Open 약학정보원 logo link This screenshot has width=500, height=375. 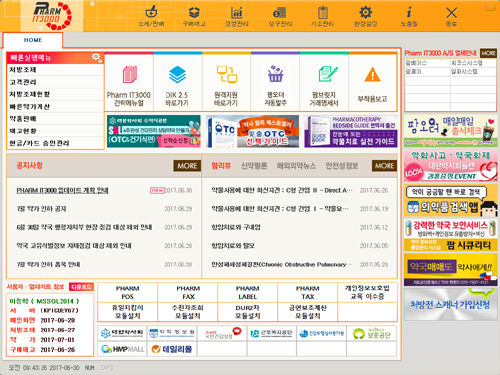coord(172,333)
